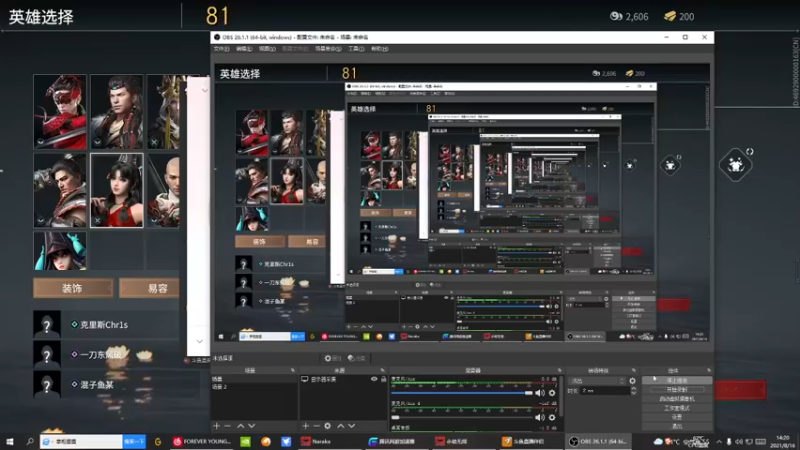Pop out the 转场特效 transitions dock
Image resolution: width=800 pixels, height=450 pixels.
(x=634, y=370)
